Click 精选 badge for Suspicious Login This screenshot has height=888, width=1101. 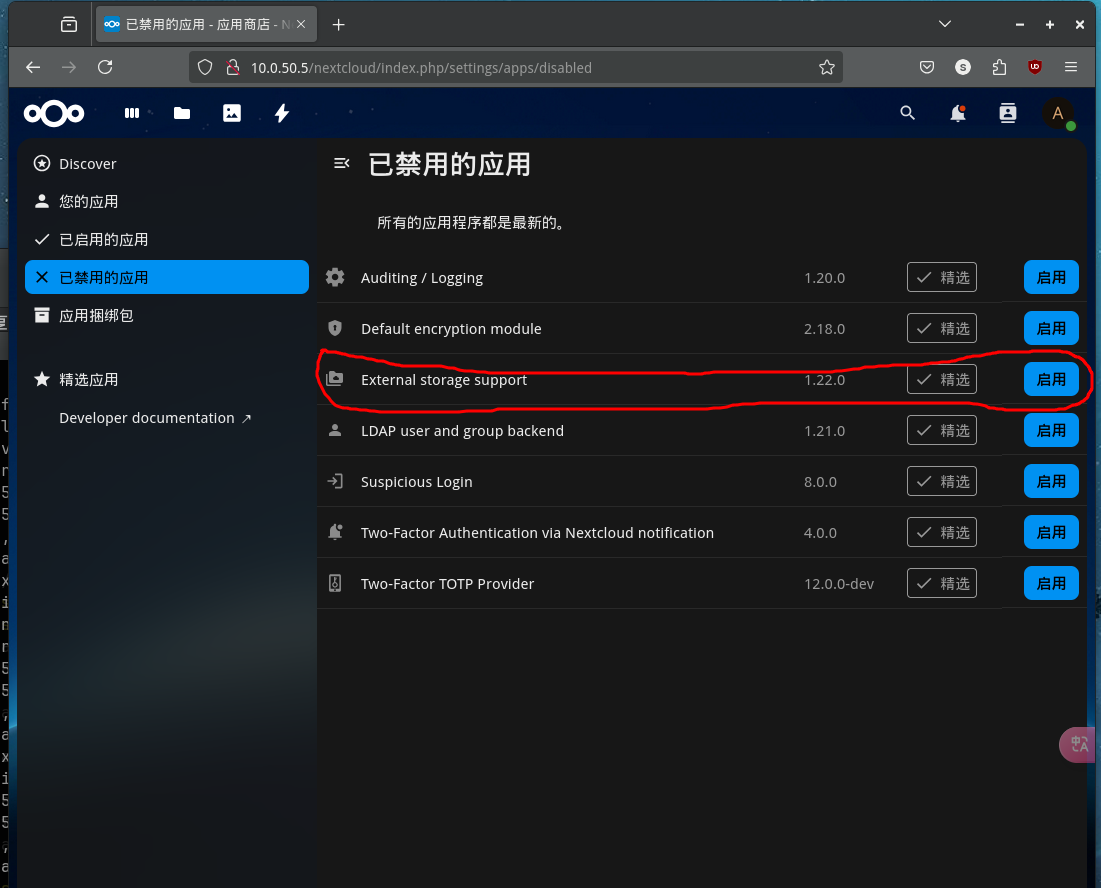click(x=942, y=482)
